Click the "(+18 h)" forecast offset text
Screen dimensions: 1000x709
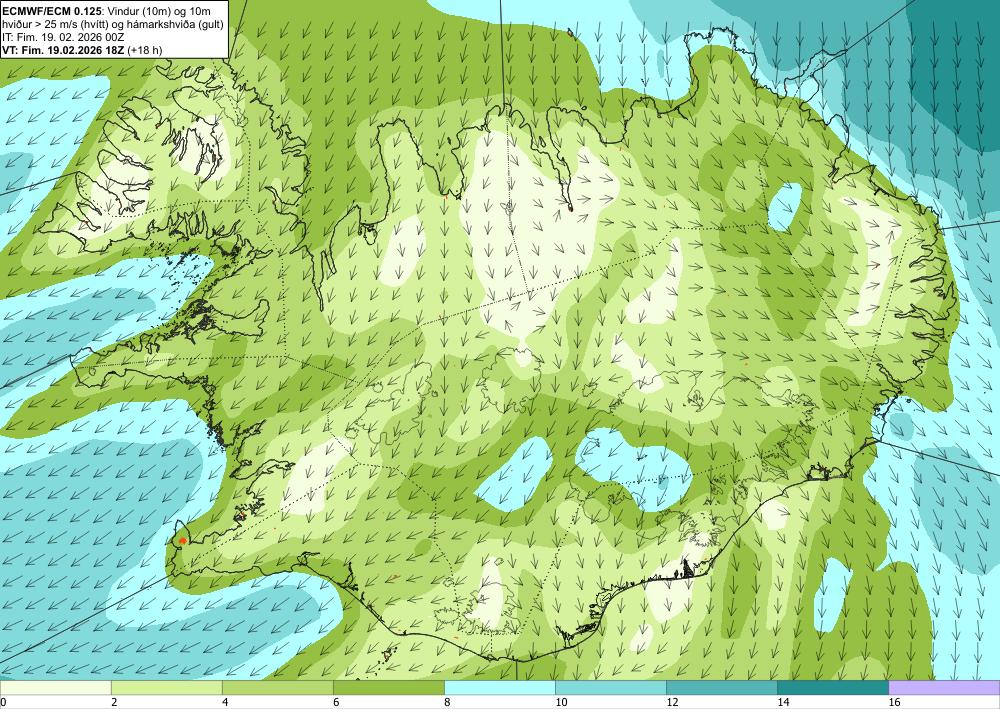click(145, 50)
